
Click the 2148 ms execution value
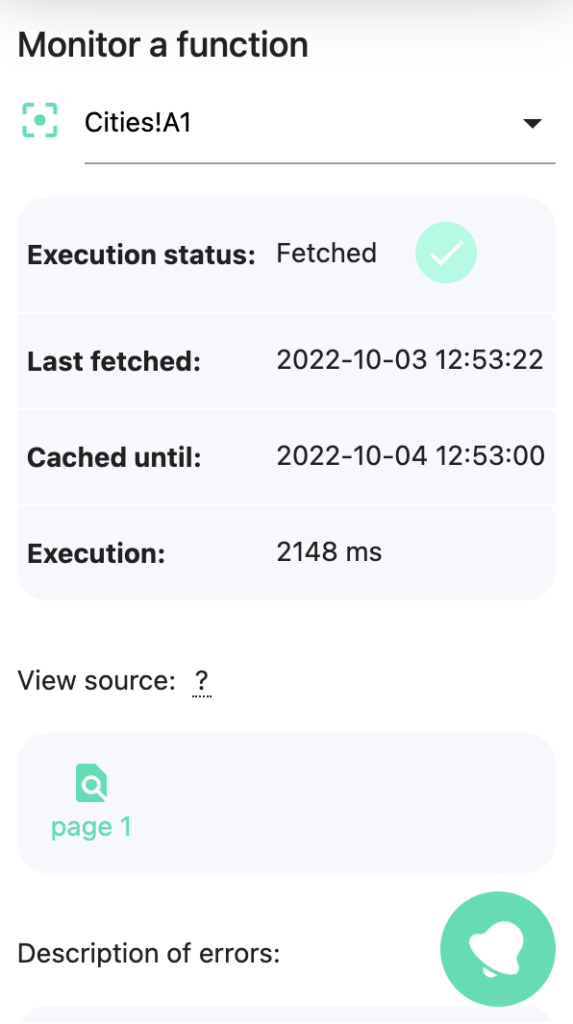pos(329,552)
